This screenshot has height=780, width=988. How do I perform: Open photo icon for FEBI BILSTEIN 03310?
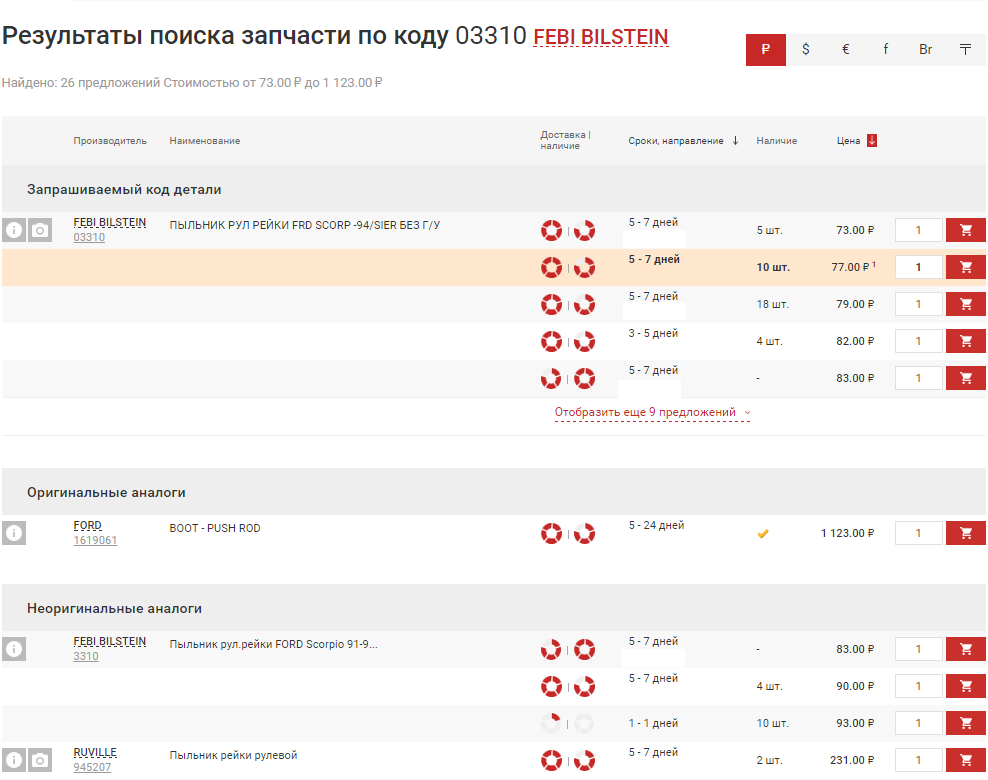(x=40, y=230)
